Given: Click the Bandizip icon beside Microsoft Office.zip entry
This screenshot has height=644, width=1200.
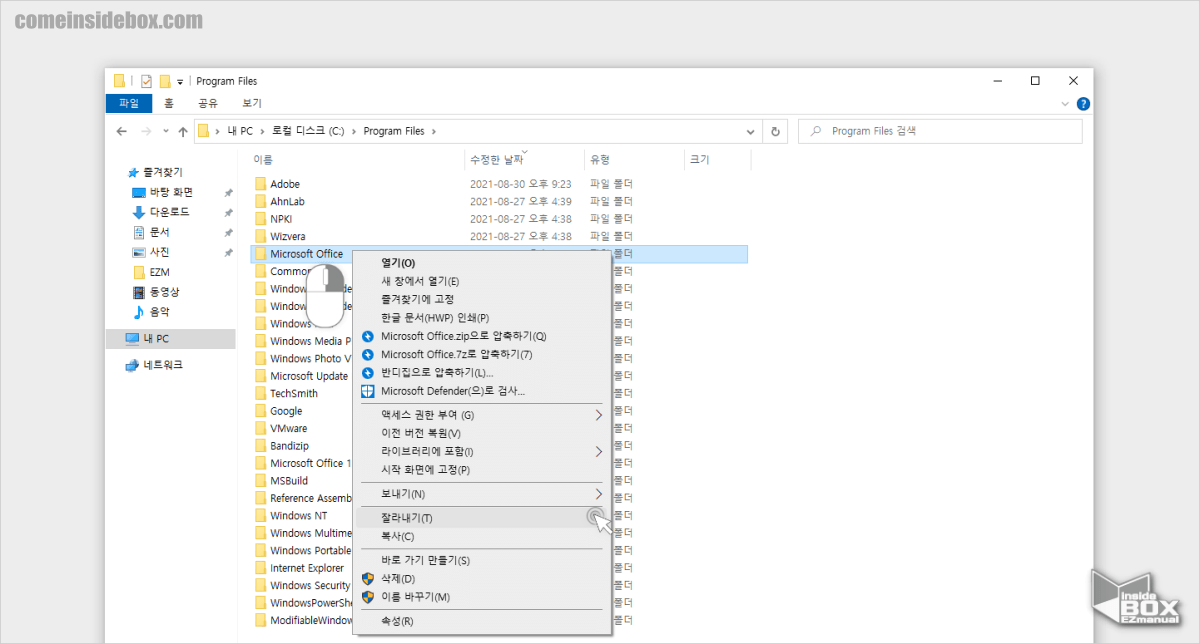Looking at the screenshot, I should coord(367,336).
